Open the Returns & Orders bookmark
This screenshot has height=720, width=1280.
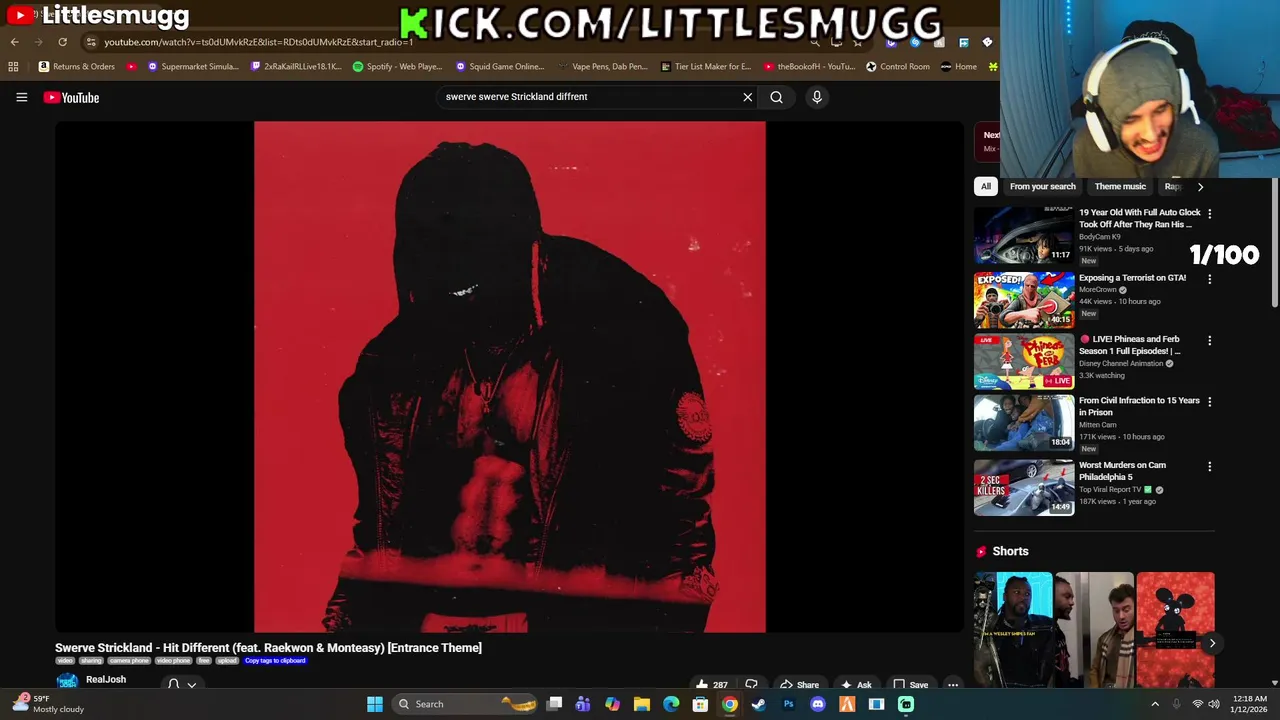76,67
